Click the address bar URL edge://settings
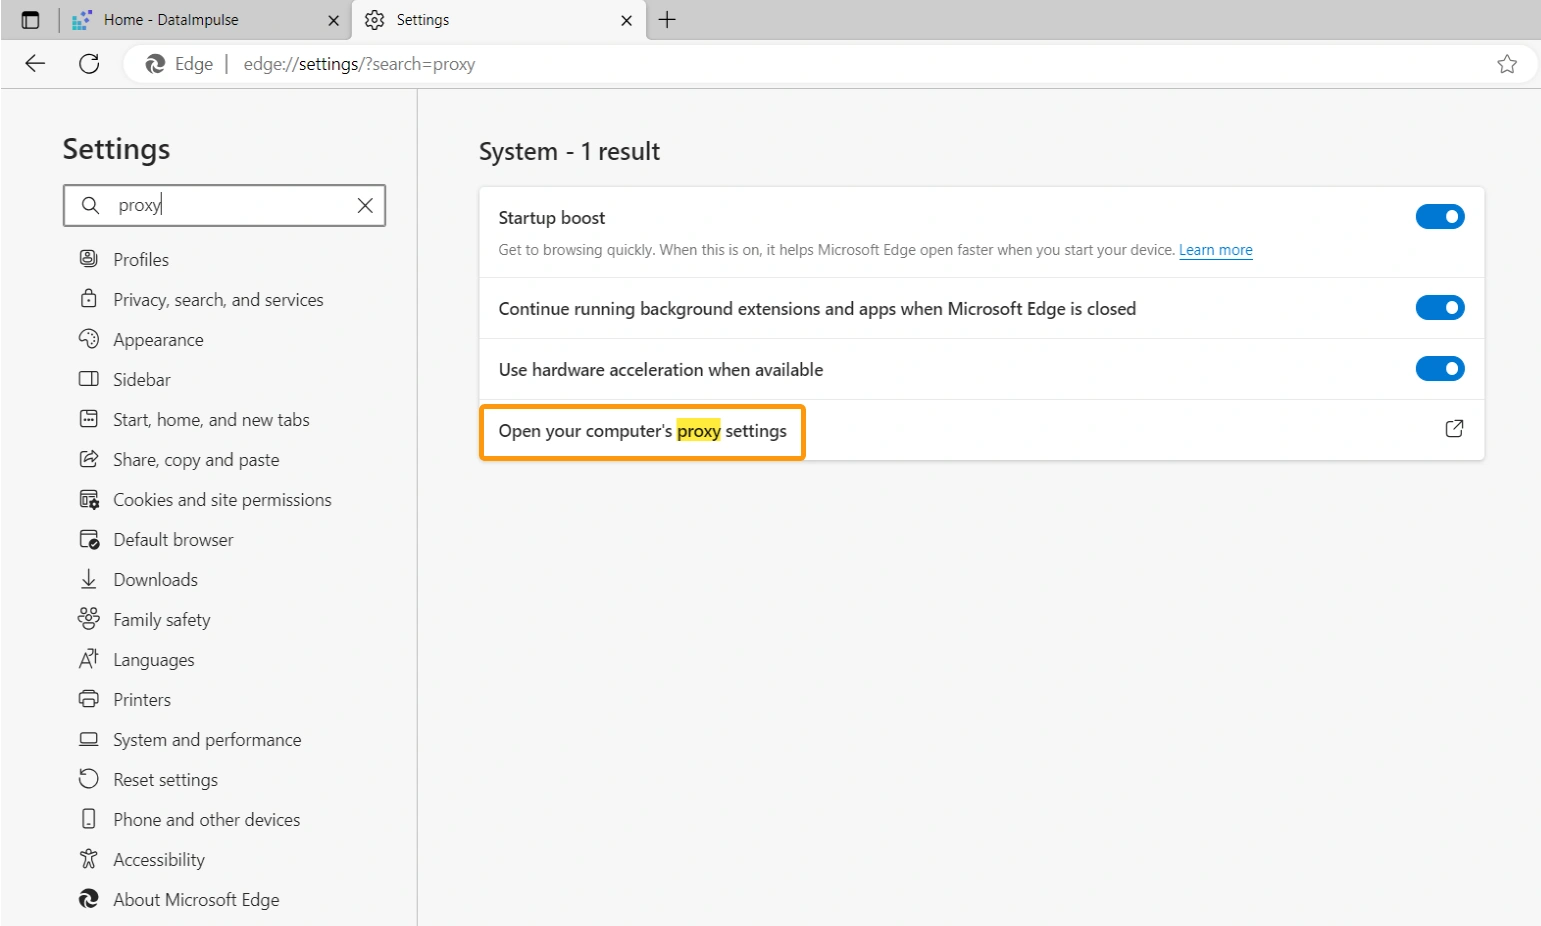This screenshot has height=926, width=1541. pyautogui.click(x=359, y=64)
